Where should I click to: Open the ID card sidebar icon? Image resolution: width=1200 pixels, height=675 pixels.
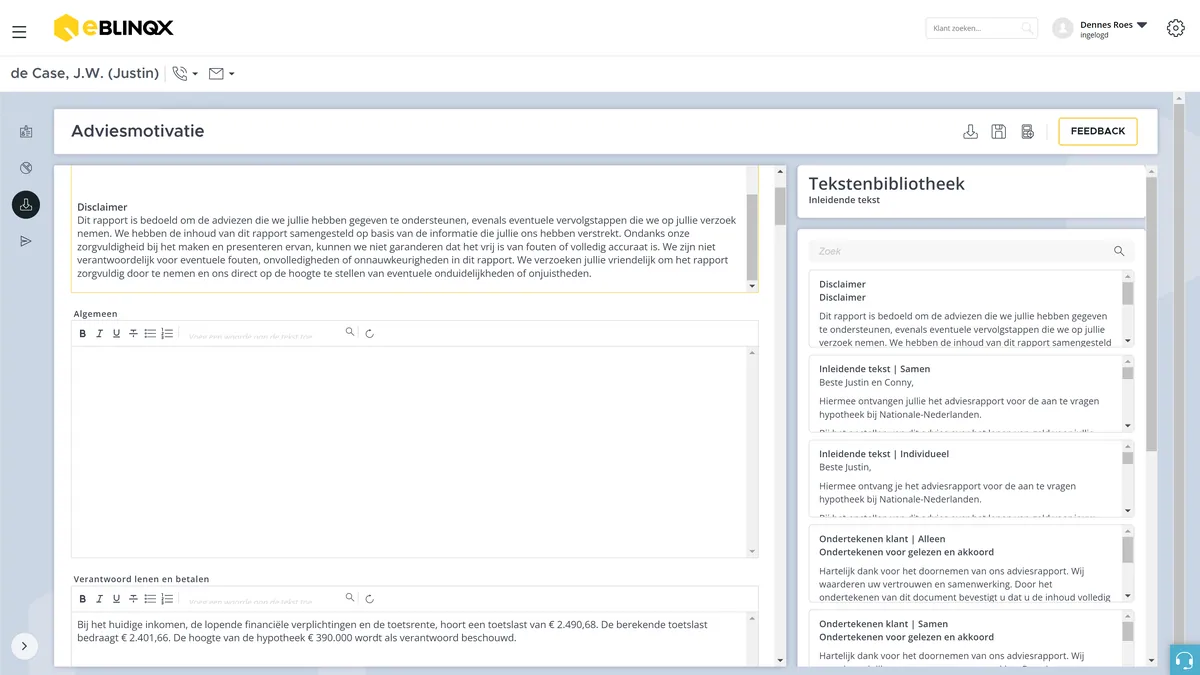(x=26, y=132)
